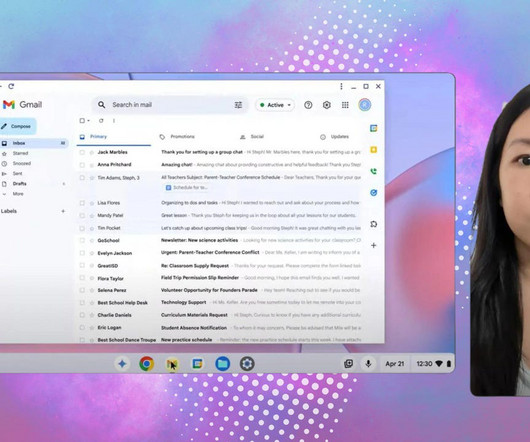Open Google Calendar from the shelf
Screen dimensions: 530x442
(x=197, y=364)
